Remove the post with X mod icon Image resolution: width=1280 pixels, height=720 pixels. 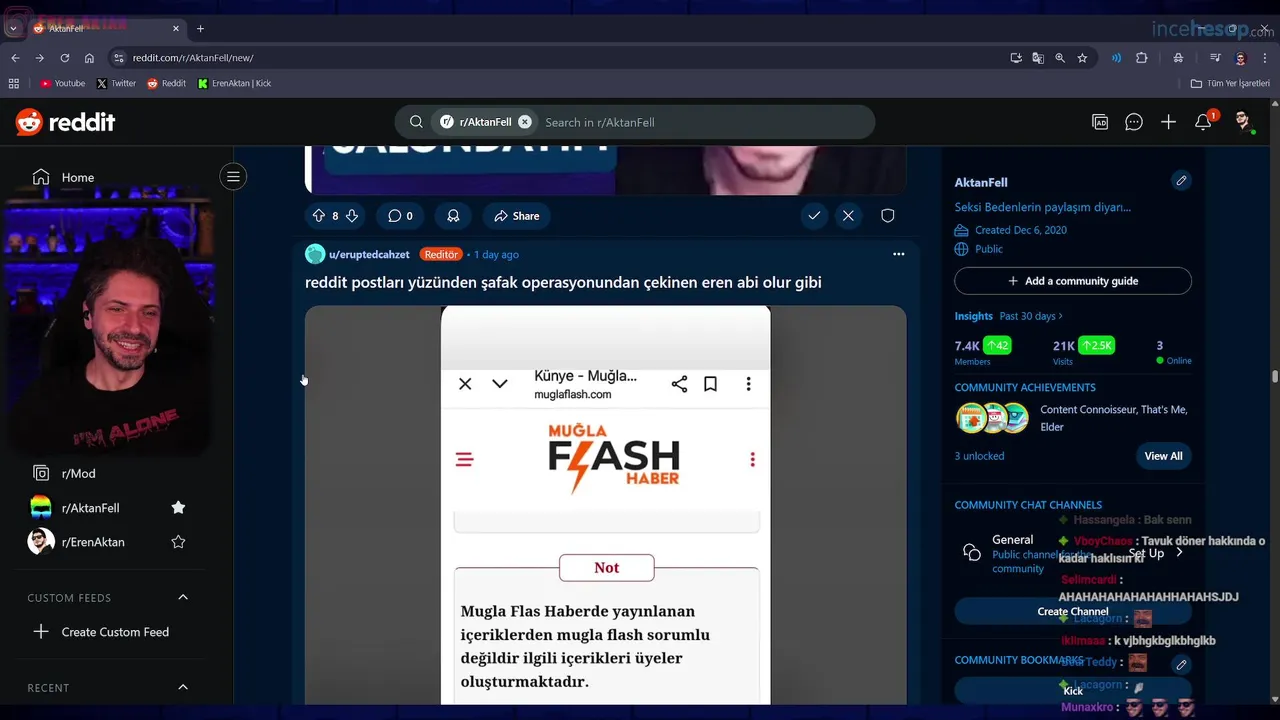click(x=848, y=216)
